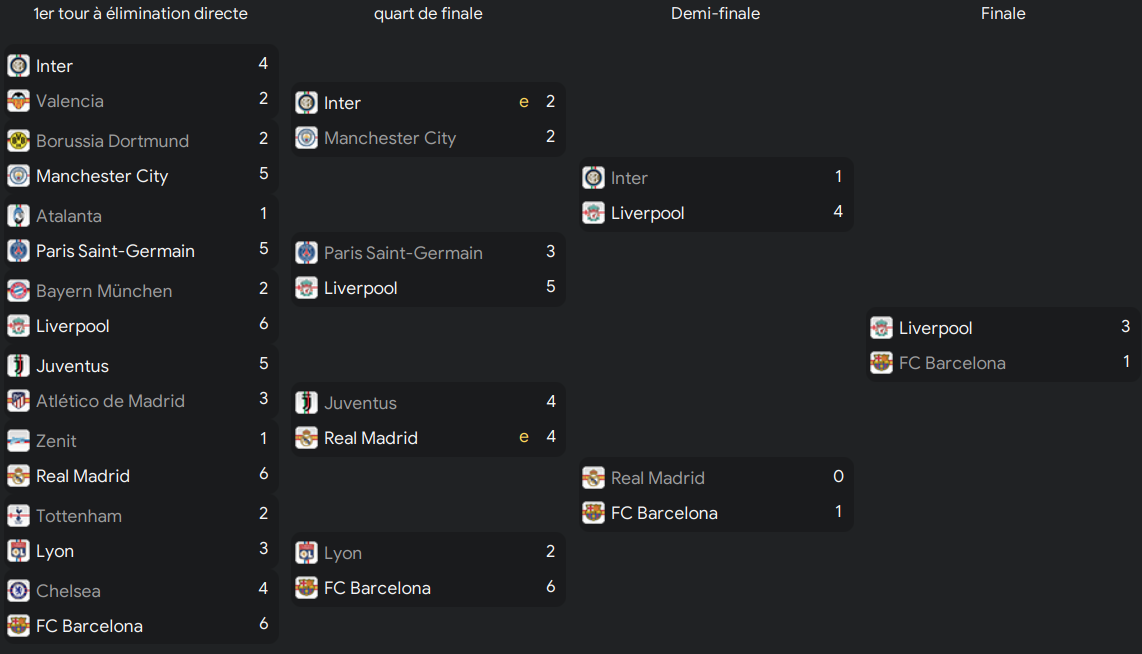Click the Tottenham club crest

(x=18, y=516)
